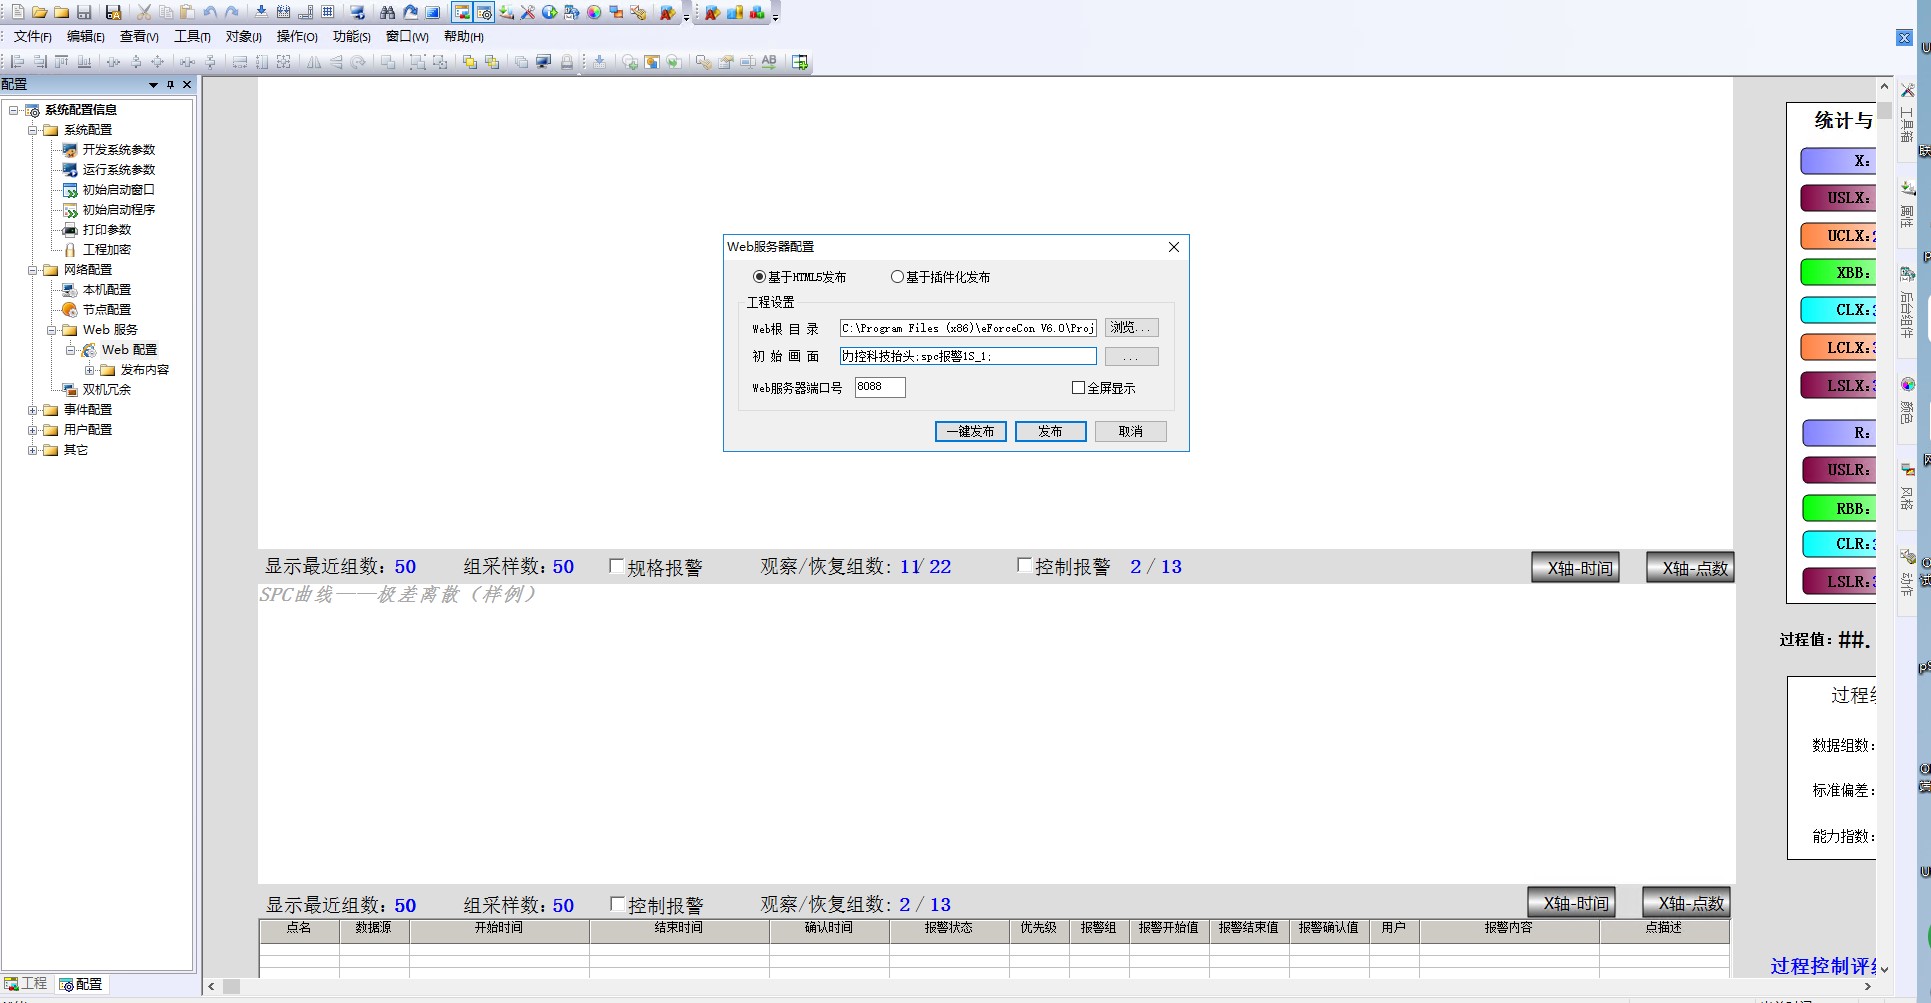Open 节点配置 in the config tree
Screen dimensions: 1931x1003
pos(106,310)
